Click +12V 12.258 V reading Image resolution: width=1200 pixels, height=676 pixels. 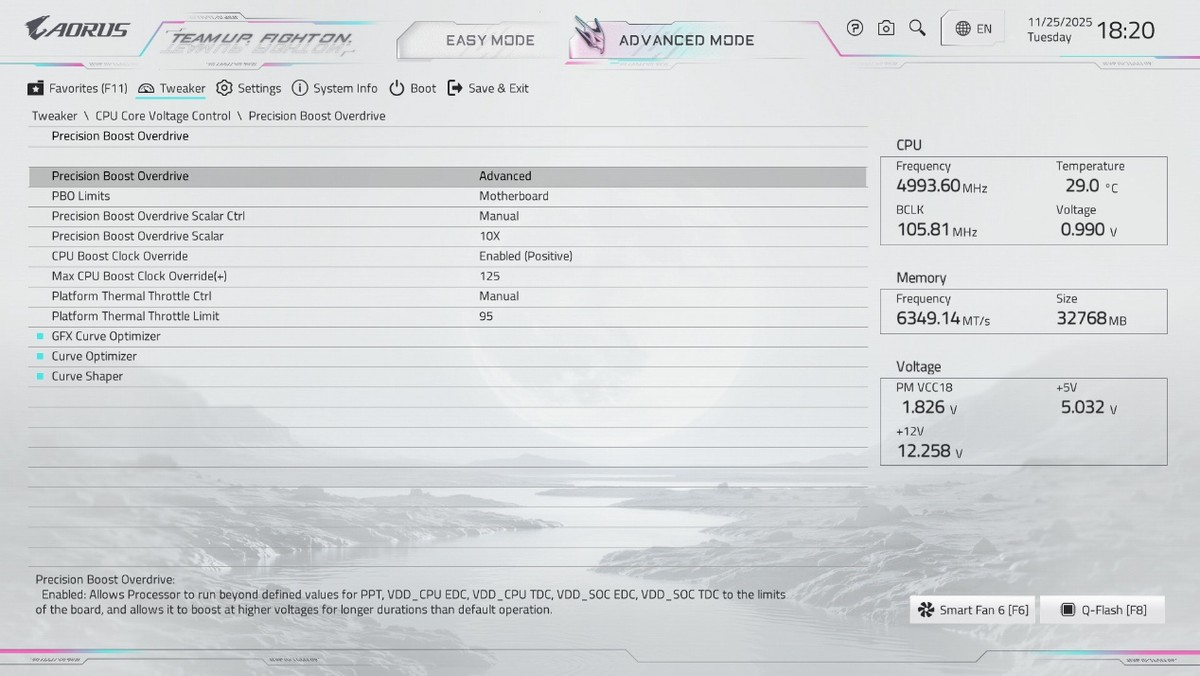(930, 451)
